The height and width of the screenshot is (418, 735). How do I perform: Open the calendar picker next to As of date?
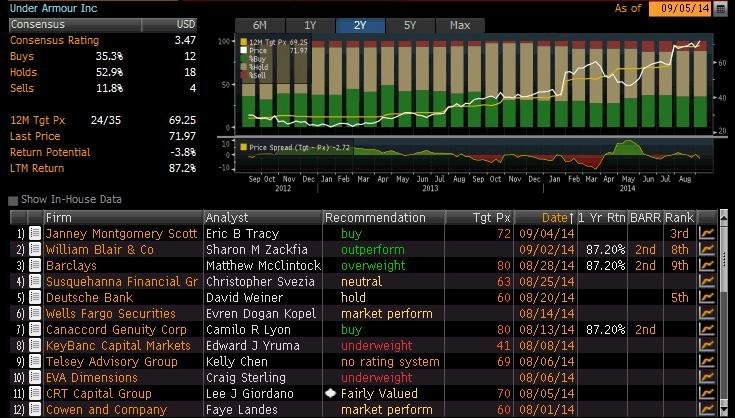720,9
